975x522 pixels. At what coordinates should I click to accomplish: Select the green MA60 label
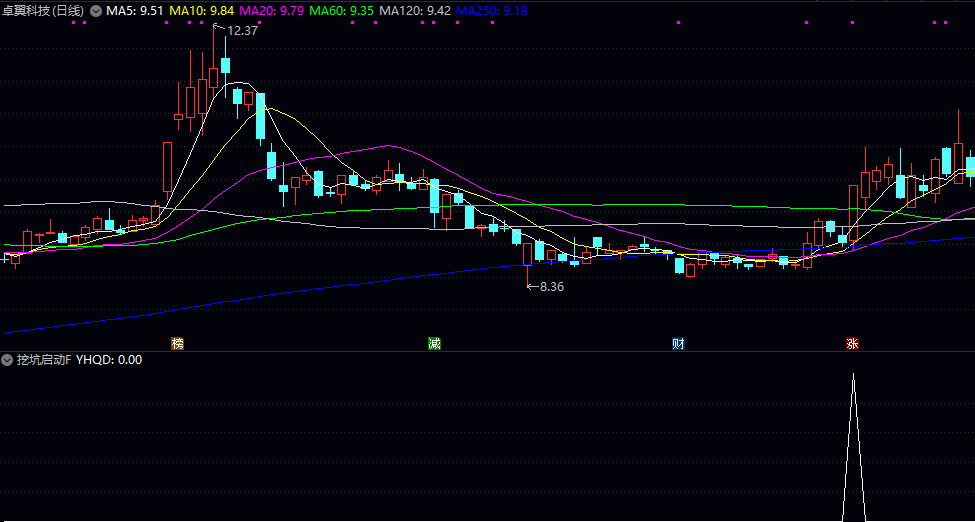[x=342, y=10]
